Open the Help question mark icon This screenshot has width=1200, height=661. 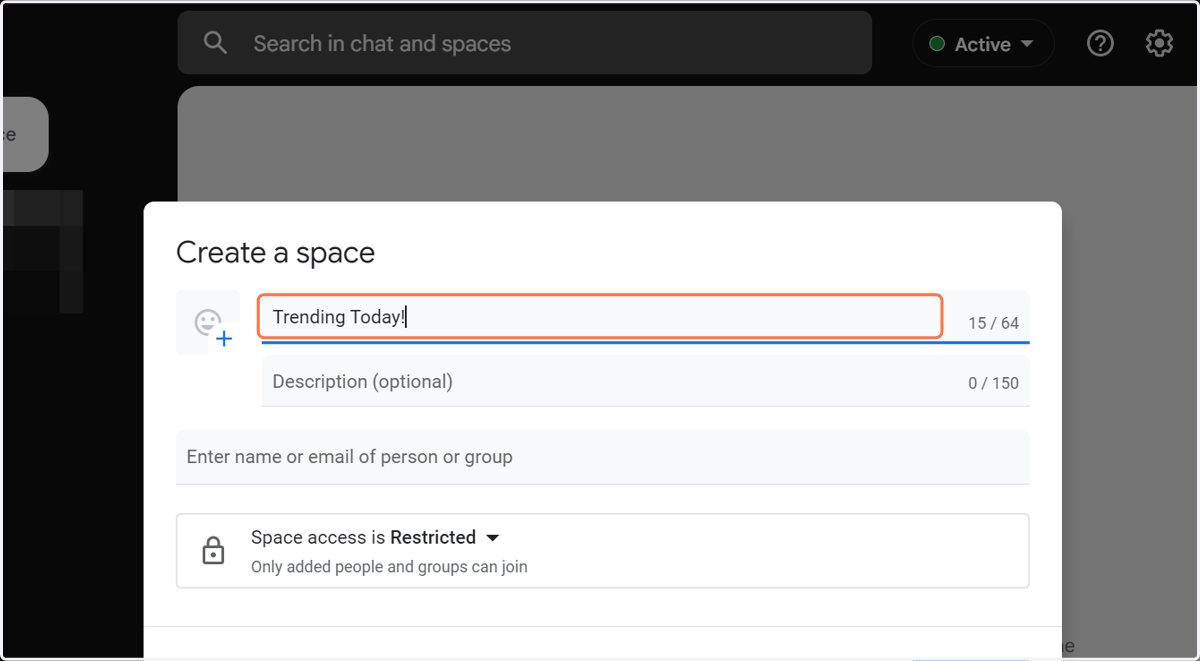(1100, 44)
